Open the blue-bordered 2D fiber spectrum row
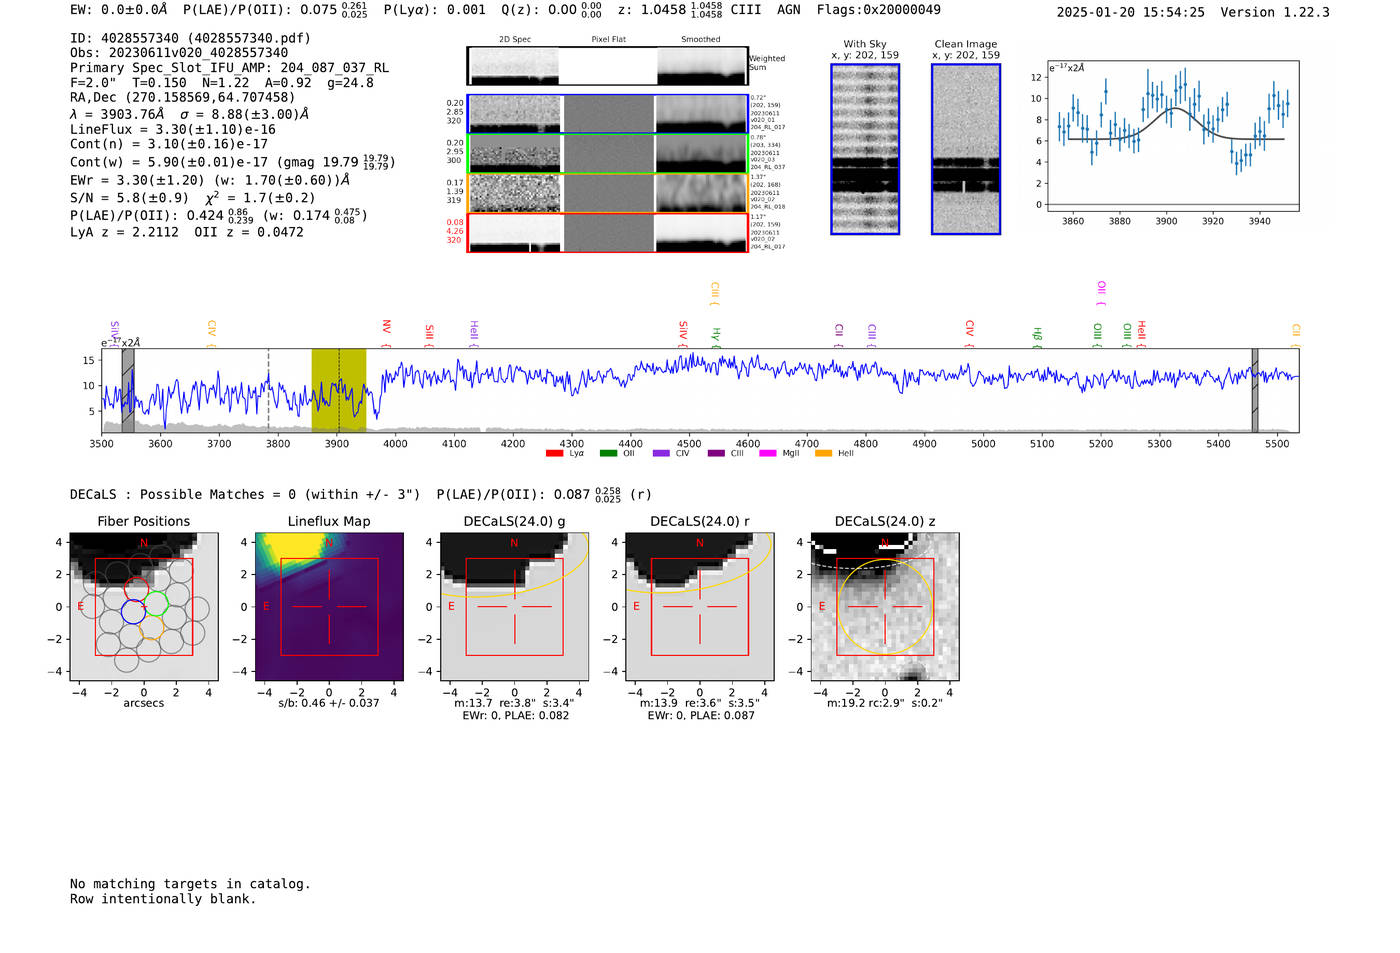 click(x=607, y=114)
